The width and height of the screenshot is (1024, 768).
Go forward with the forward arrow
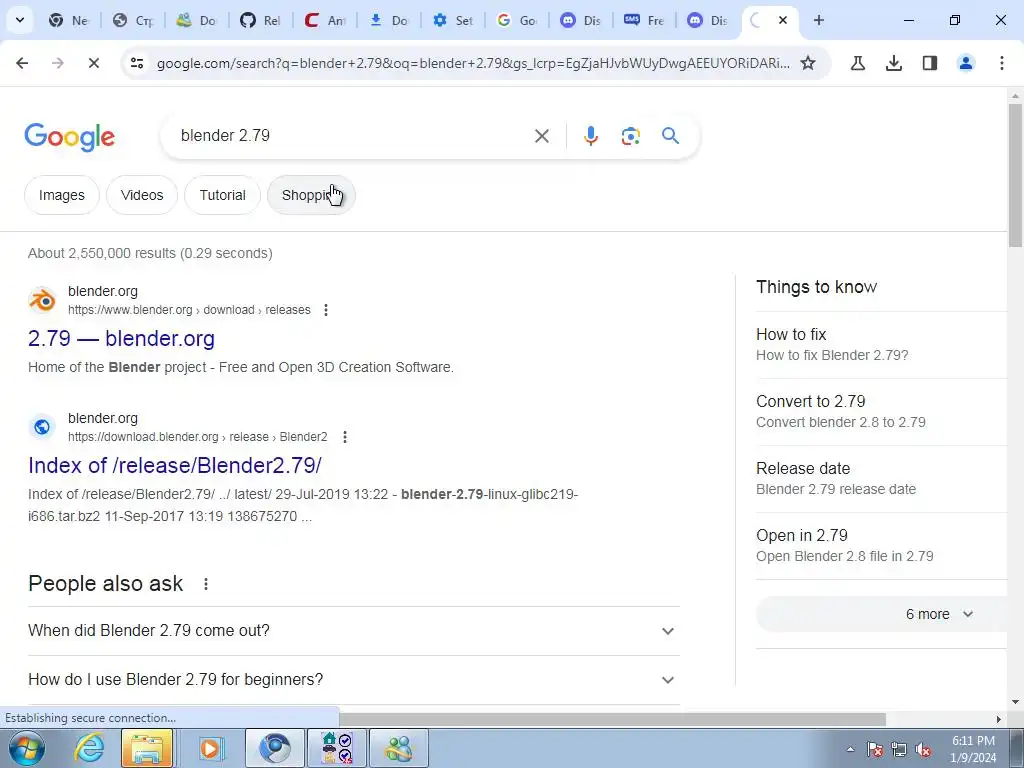[x=57, y=63]
